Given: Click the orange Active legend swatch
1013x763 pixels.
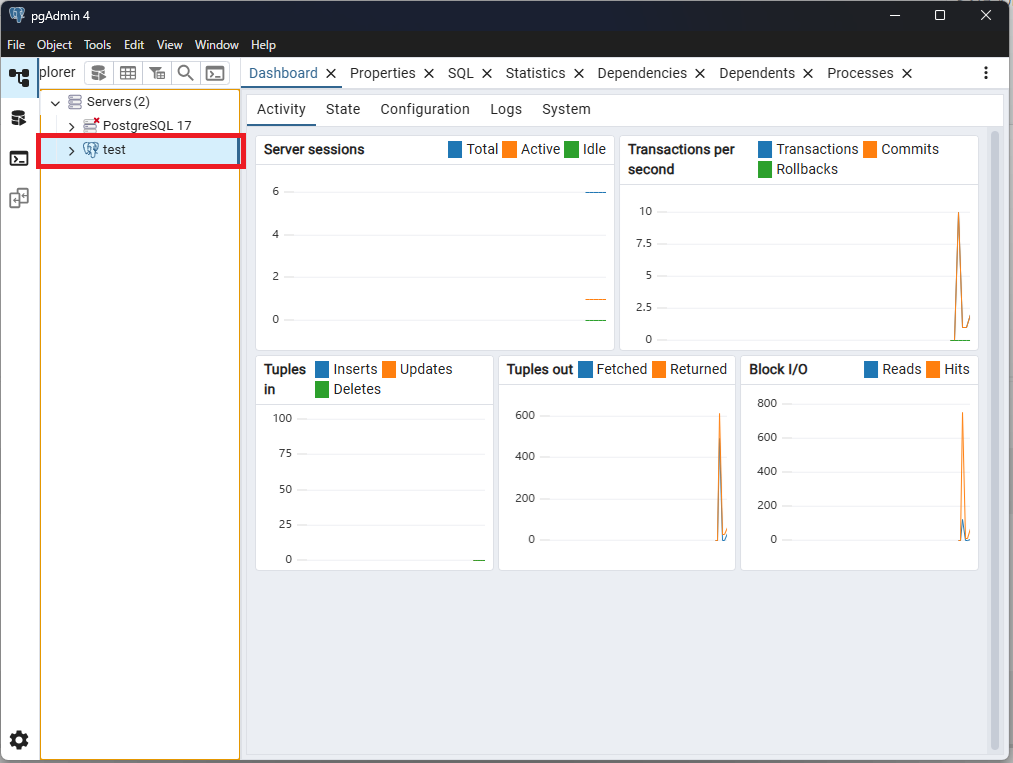Looking at the screenshot, I should pyautogui.click(x=509, y=149).
